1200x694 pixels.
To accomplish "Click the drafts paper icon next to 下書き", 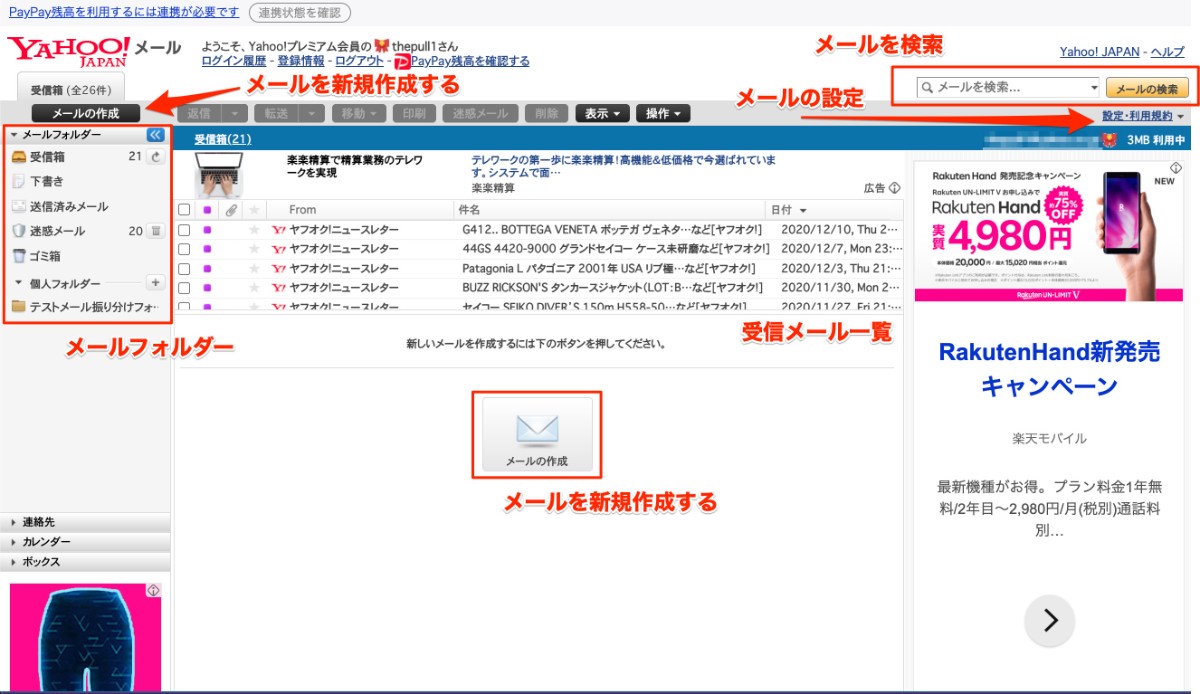I will point(18,182).
